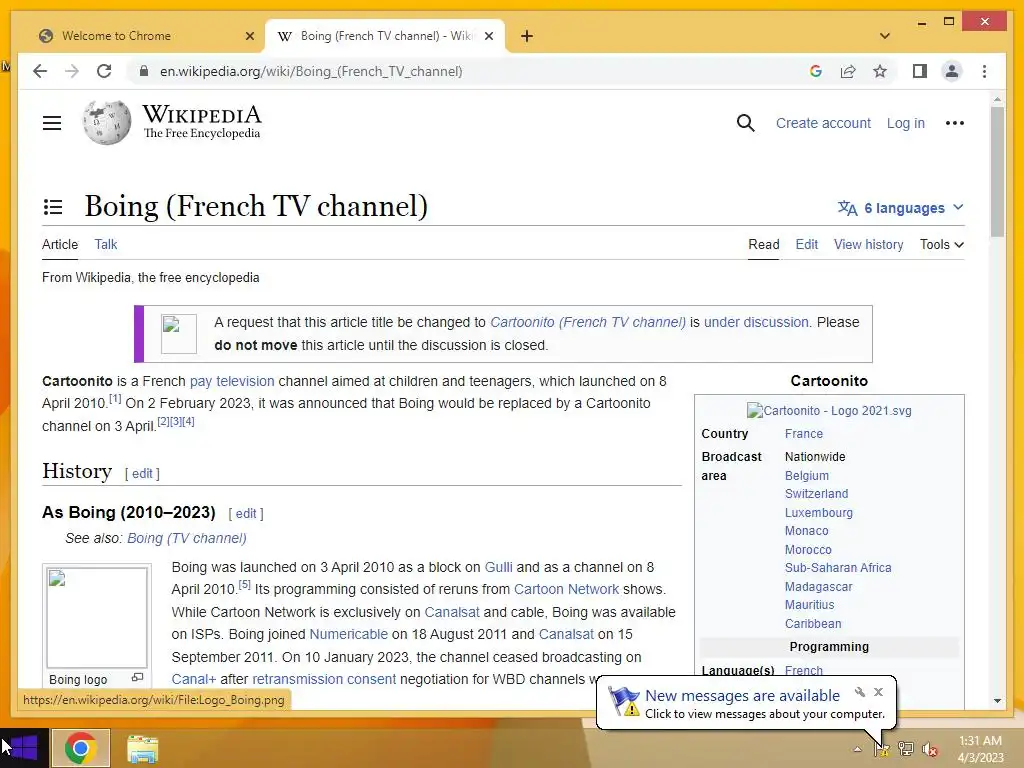
Task: Open the Sub-Saharan Africa infobox link
Action: coord(838,568)
